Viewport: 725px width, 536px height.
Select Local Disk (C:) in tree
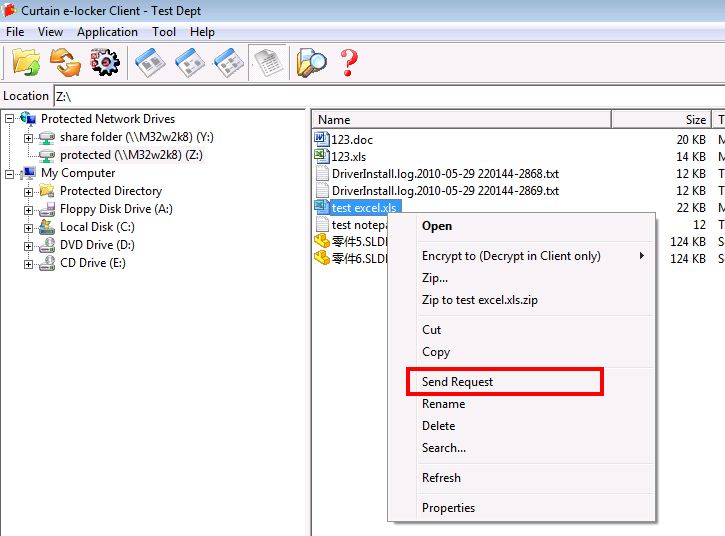click(97, 227)
